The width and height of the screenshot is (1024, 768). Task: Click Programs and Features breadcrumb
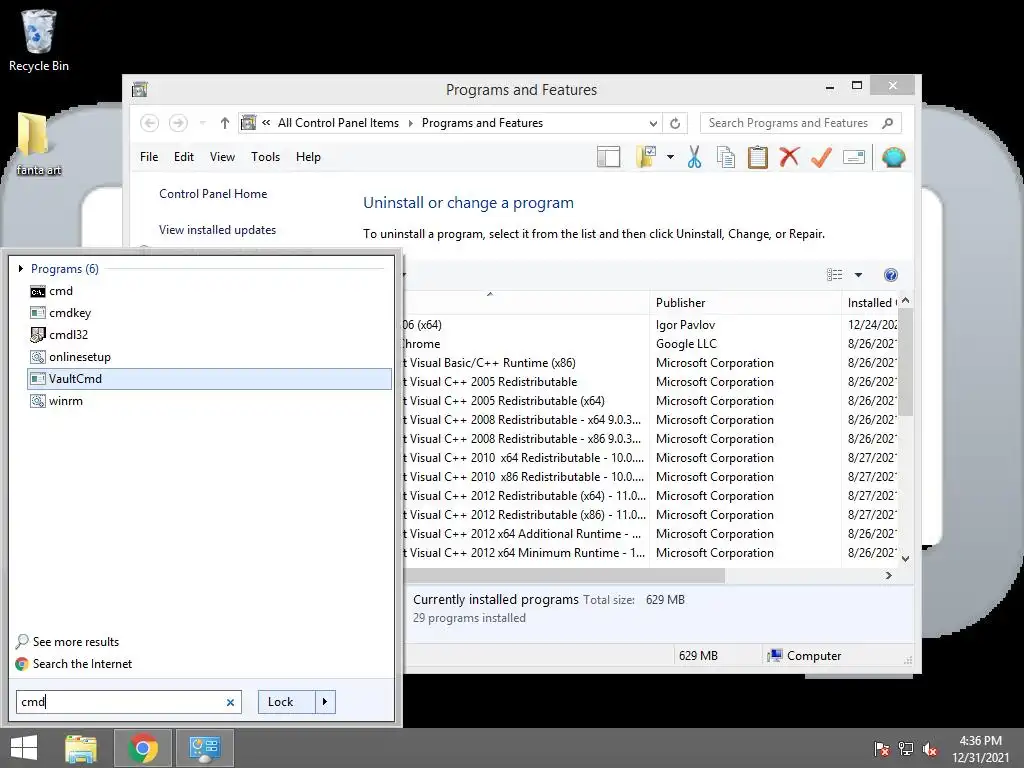pyautogui.click(x=482, y=123)
